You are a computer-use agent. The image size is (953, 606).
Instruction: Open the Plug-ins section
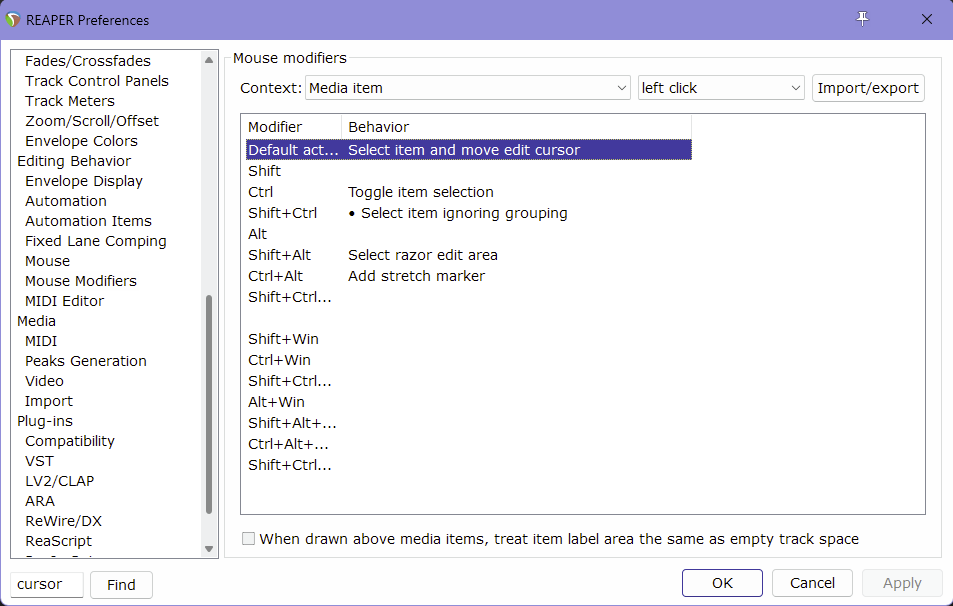coord(45,421)
